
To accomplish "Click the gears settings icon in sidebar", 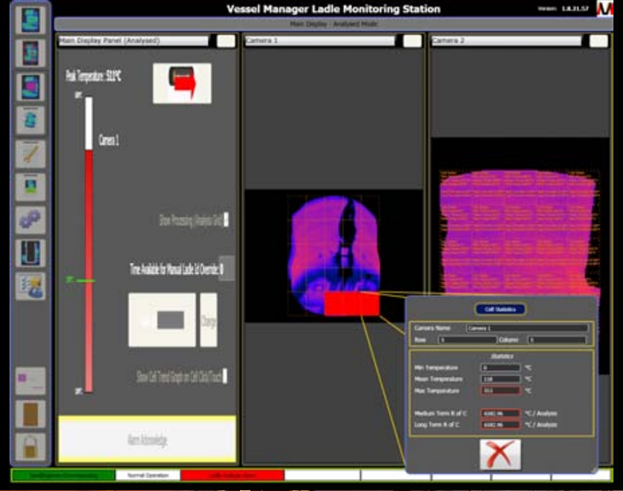I will (x=32, y=219).
